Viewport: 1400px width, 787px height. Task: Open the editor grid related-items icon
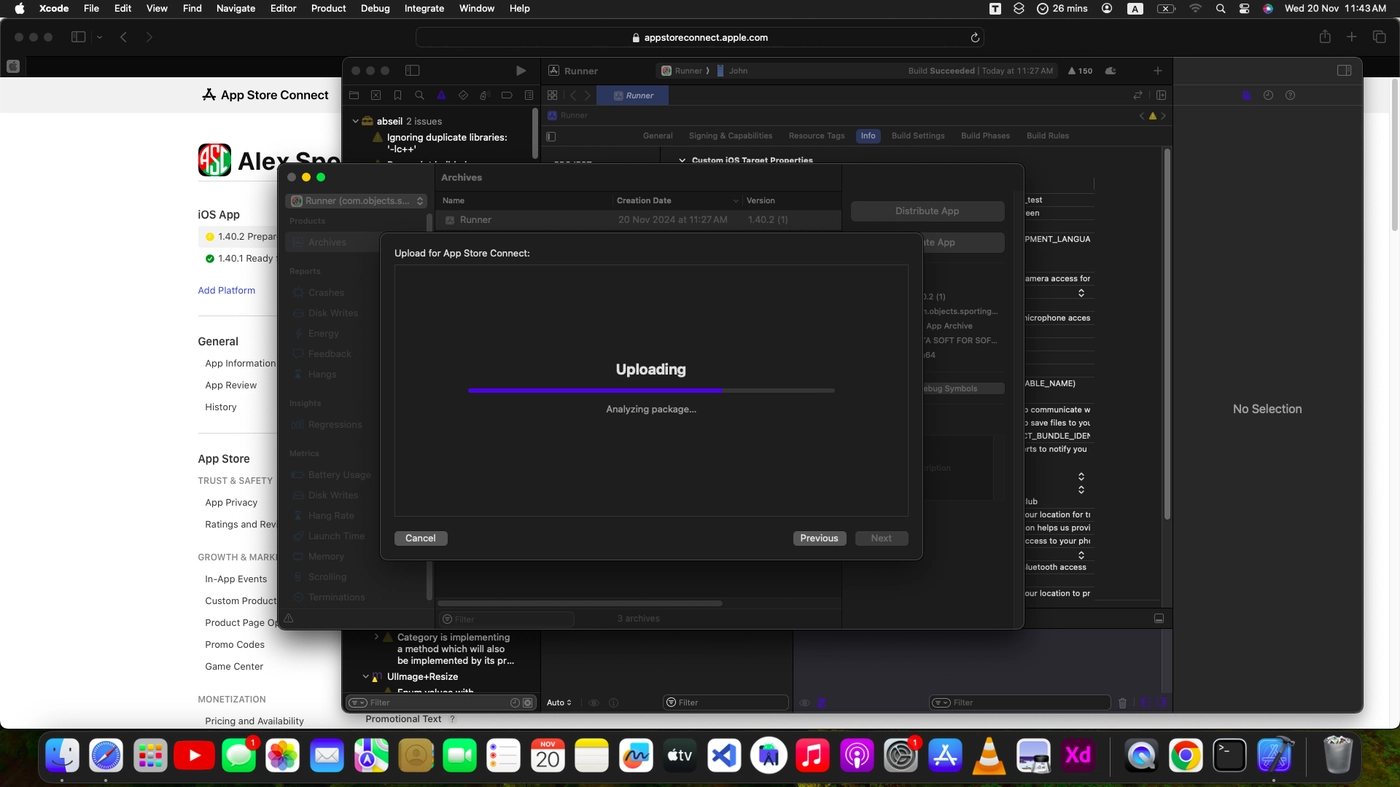point(552,96)
